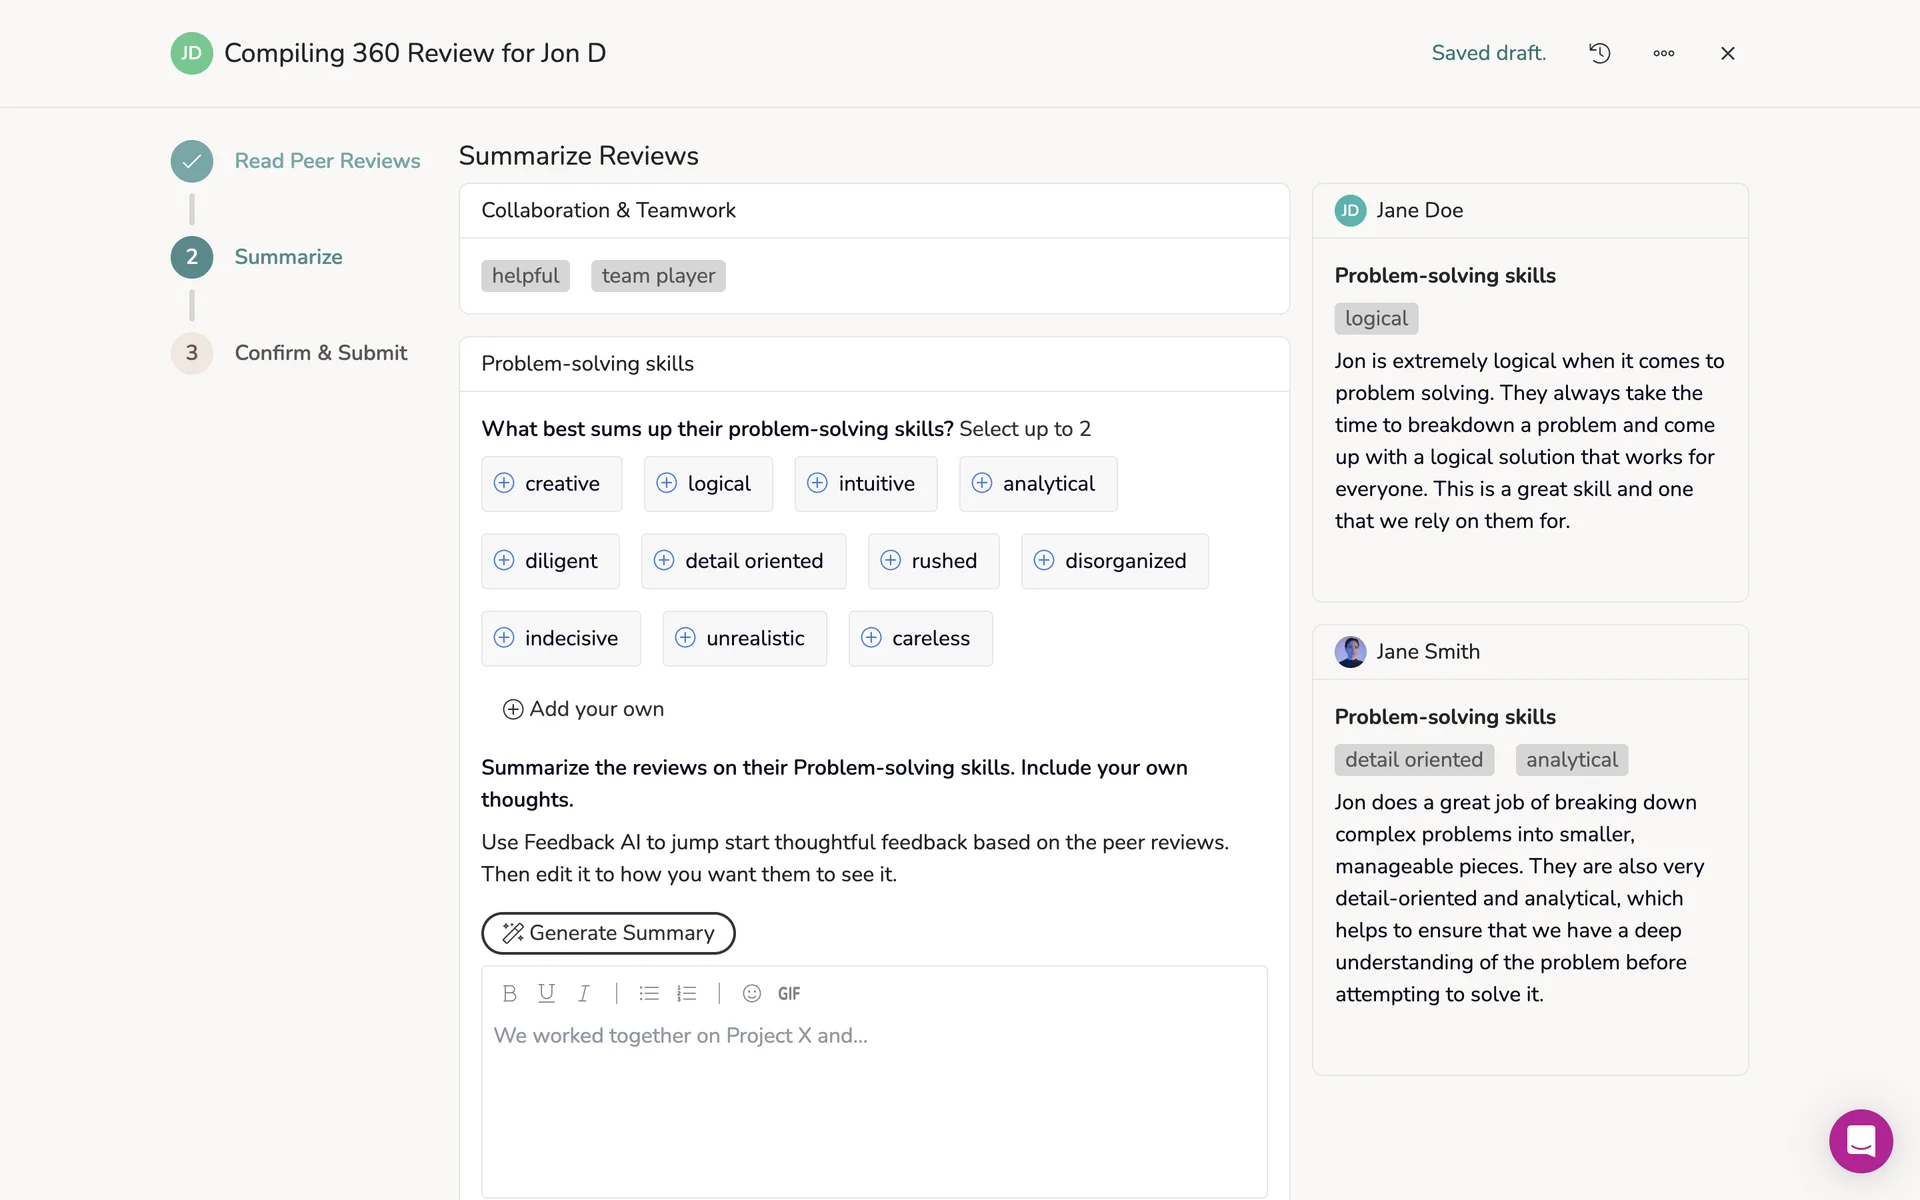This screenshot has height=1200, width=1920.
Task: Select the 'analytical' trait tag
Action: tap(1037, 484)
